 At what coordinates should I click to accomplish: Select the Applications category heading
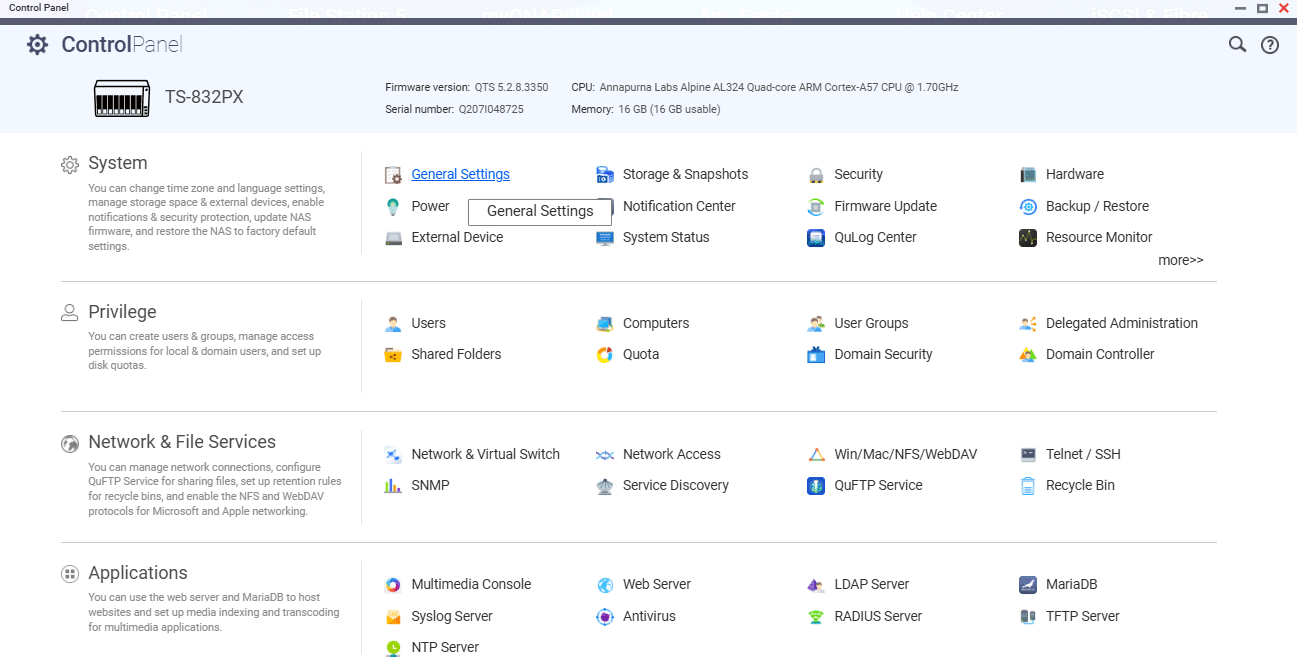pyautogui.click(x=137, y=573)
